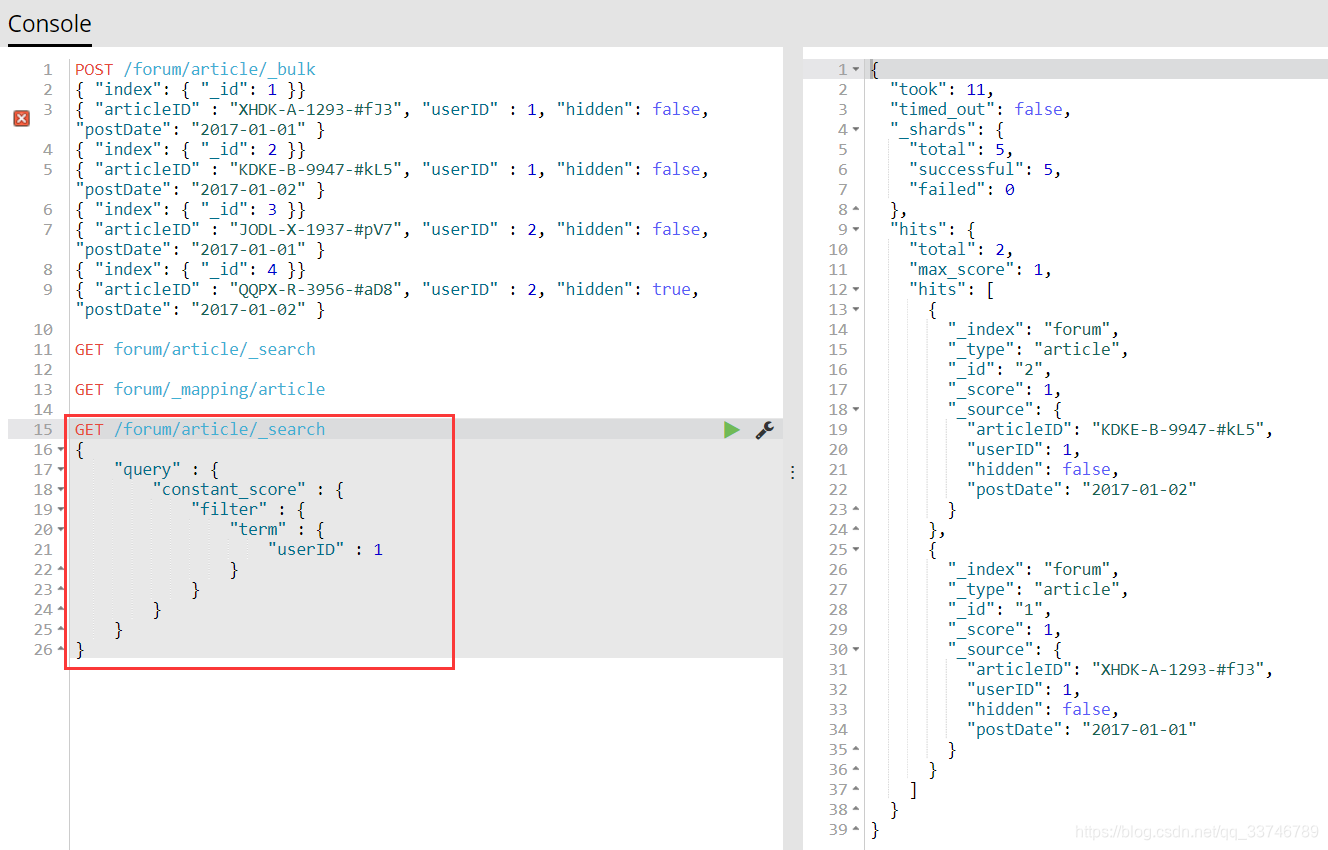Click fold end marker on editor line 26
This screenshot has height=850, width=1328.
(61, 650)
